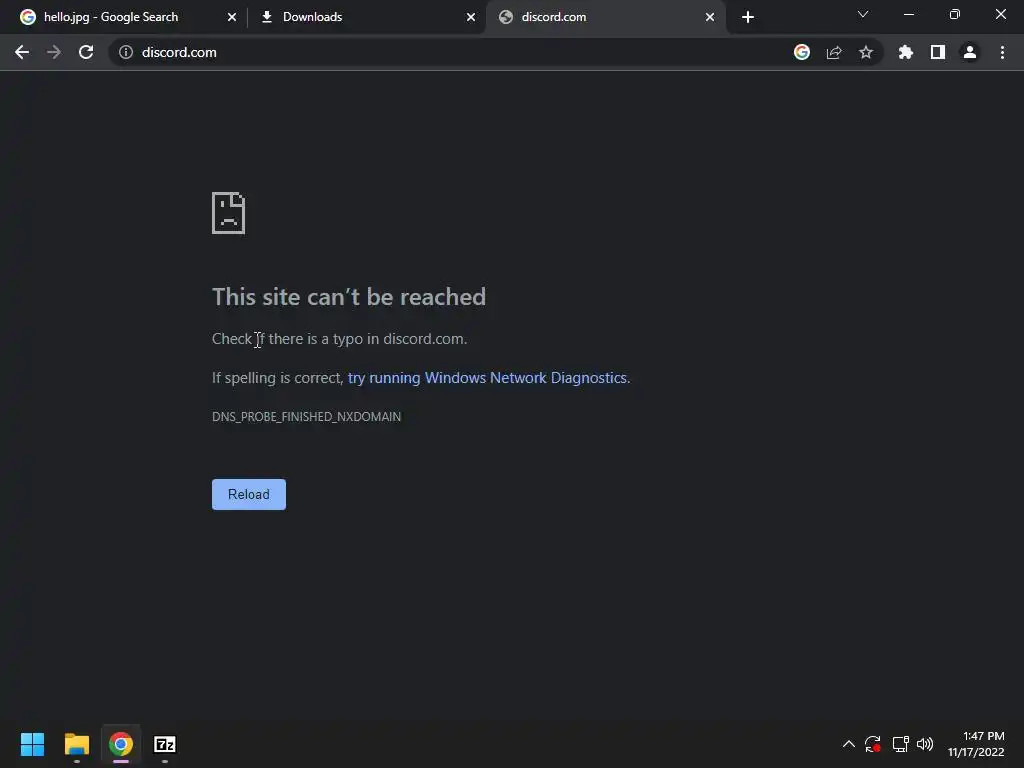View site information icon in address bar
Image resolution: width=1024 pixels, height=768 pixels.
(x=125, y=52)
